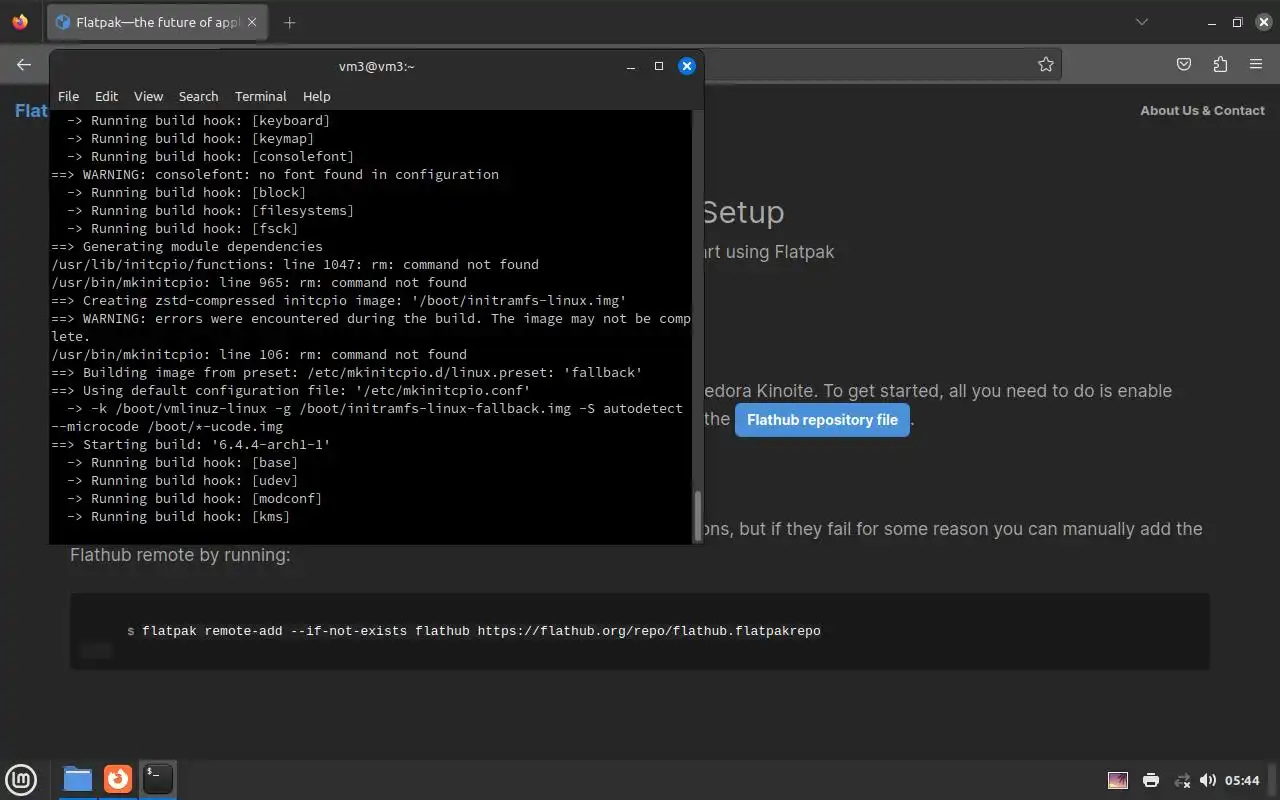This screenshot has width=1280, height=800.
Task: Click the 'Creating zstd-compressed initcpio image' line
Action: [339, 300]
